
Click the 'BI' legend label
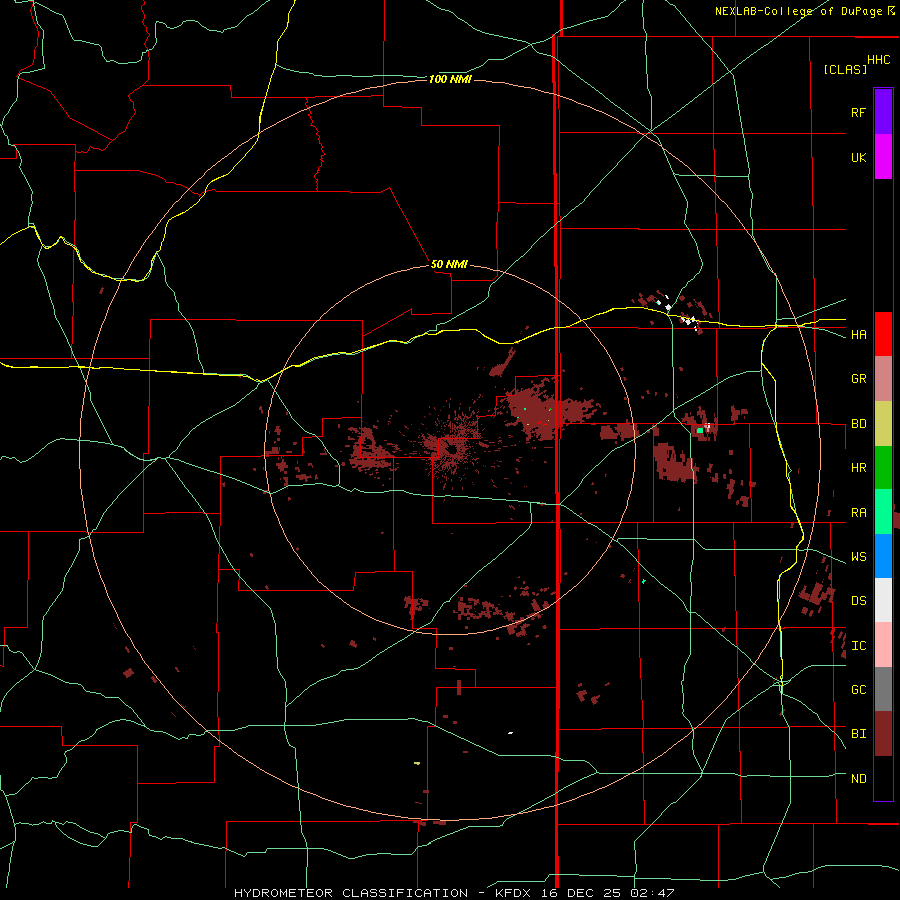click(x=858, y=734)
